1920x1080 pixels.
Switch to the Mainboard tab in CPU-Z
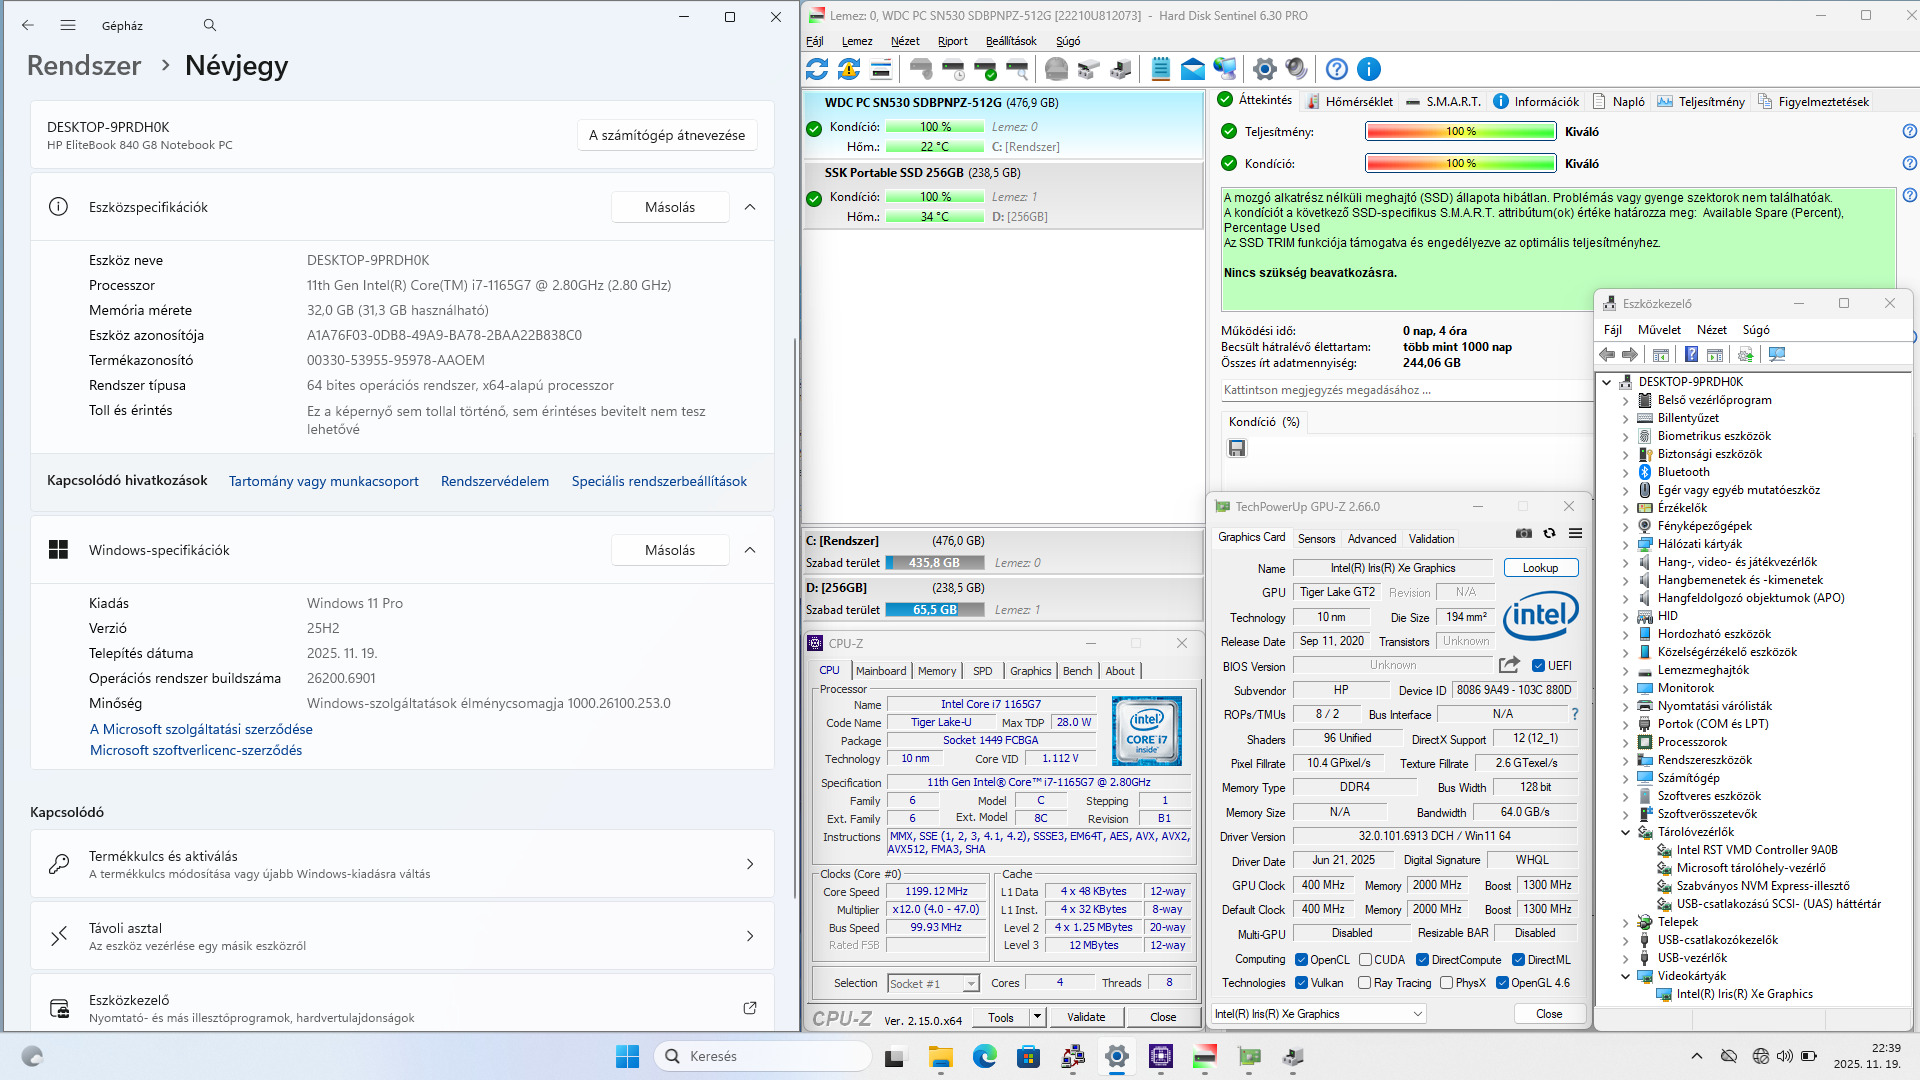click(x=880, y=671)
